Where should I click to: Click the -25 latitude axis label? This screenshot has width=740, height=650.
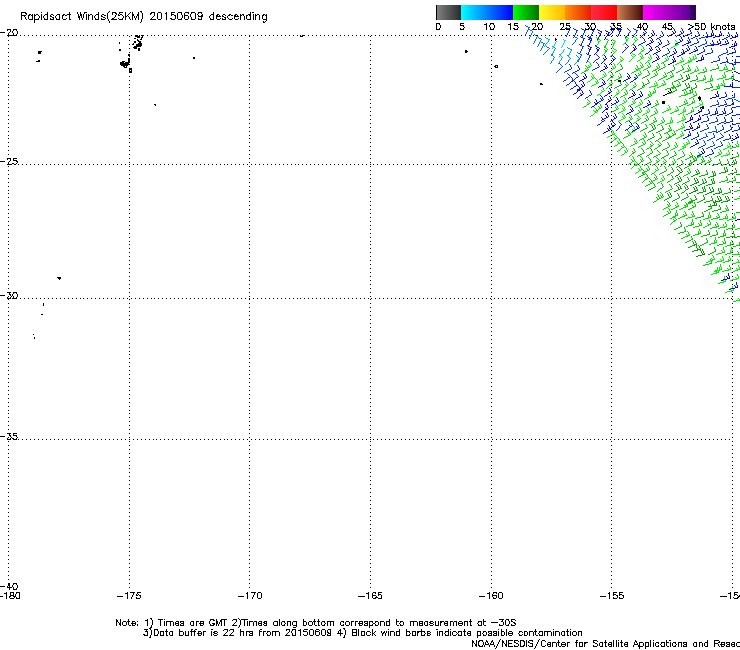9,162
